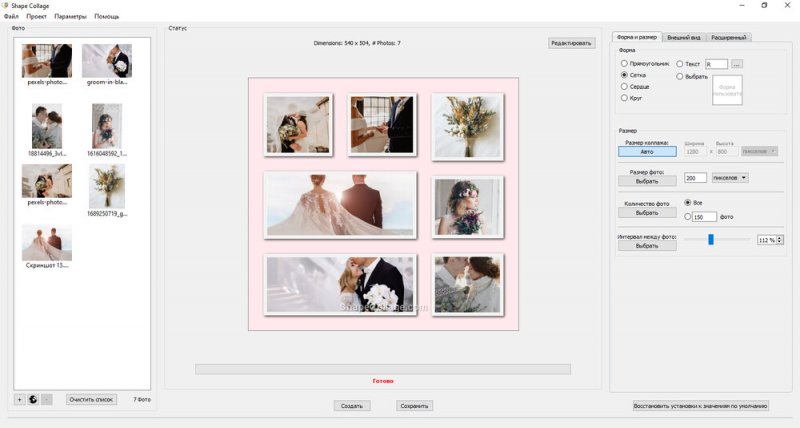Click the photo size input field

[695, 178]
